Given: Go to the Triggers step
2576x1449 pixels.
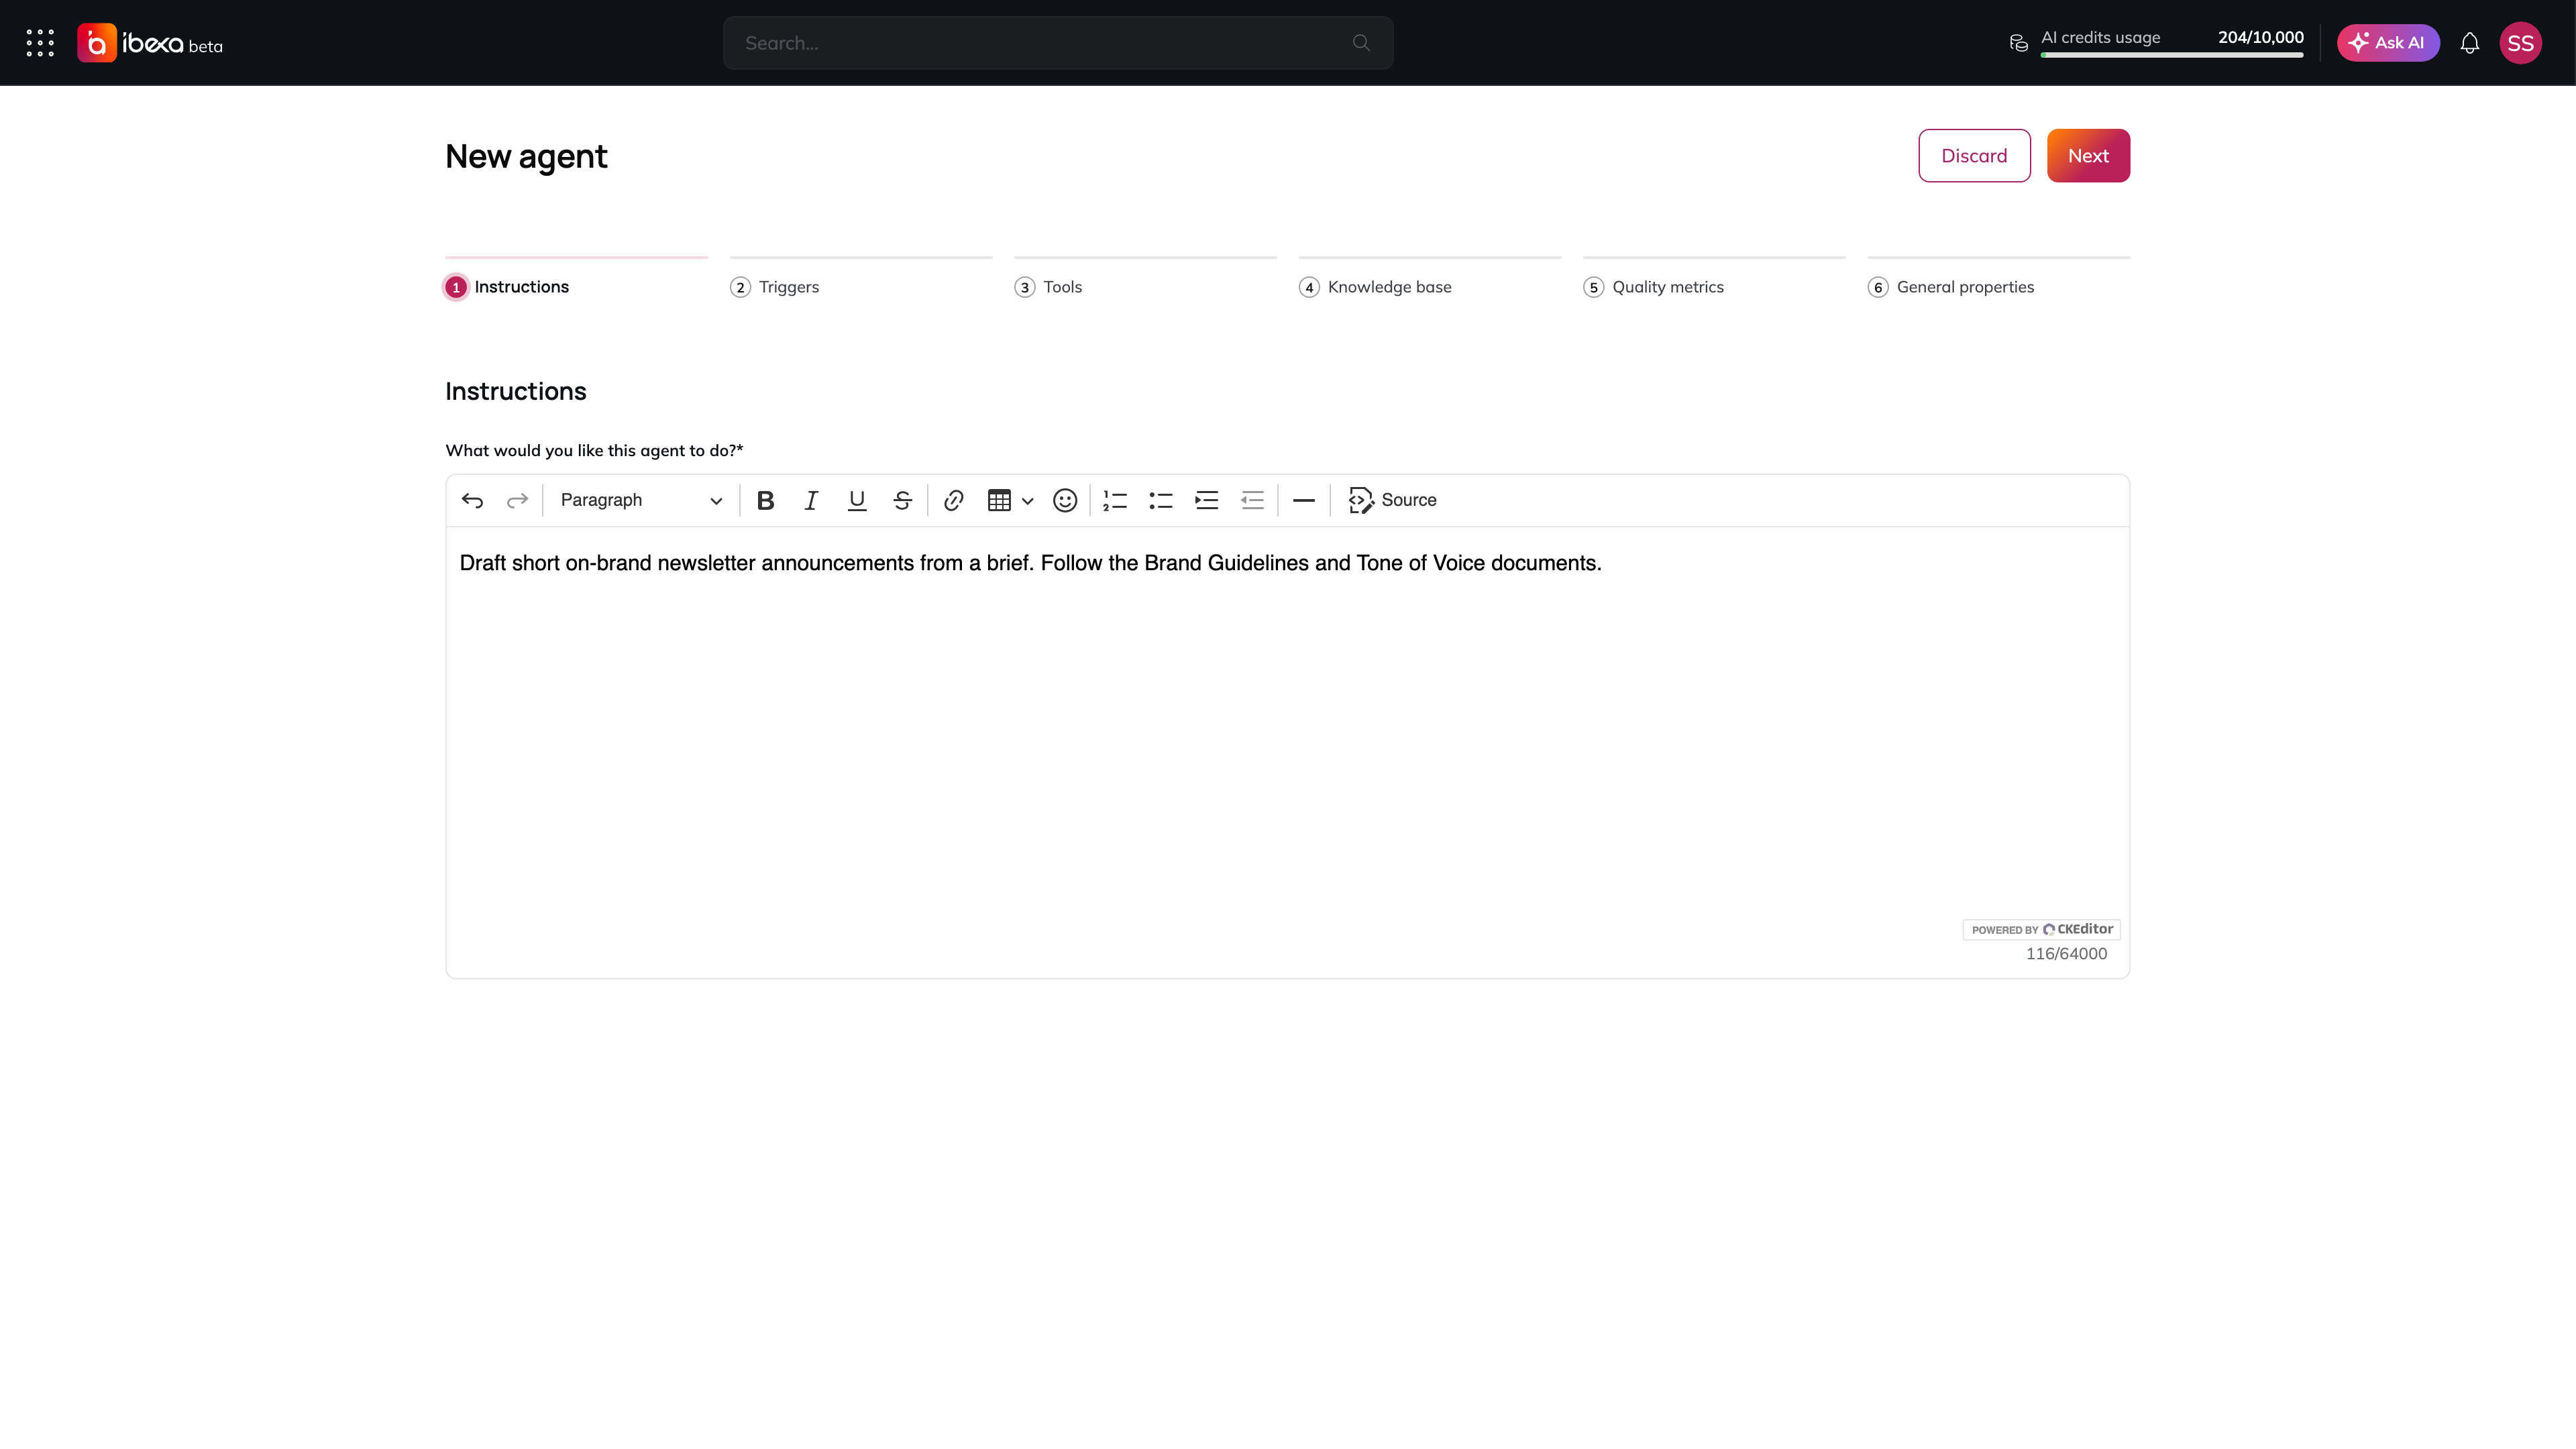Looking at the screenshot, I should coord(775,287).
